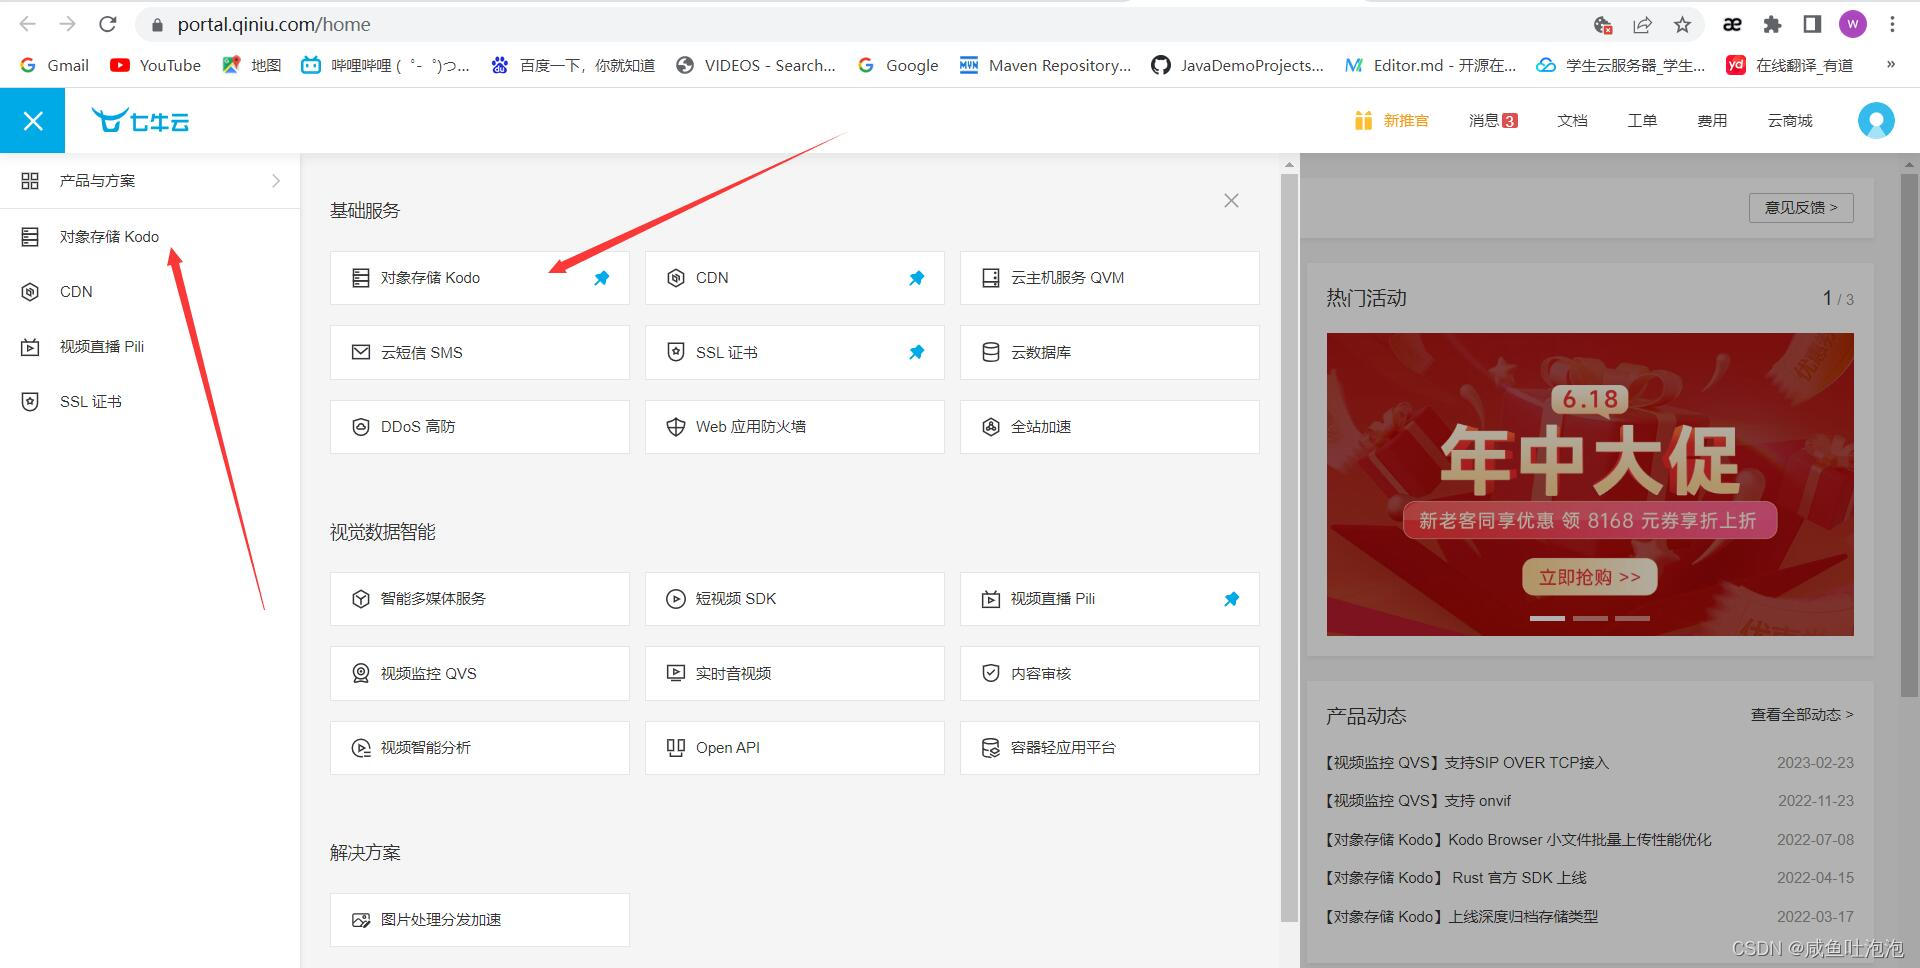Select second carousel indicator on banner

click(1590, 618)
